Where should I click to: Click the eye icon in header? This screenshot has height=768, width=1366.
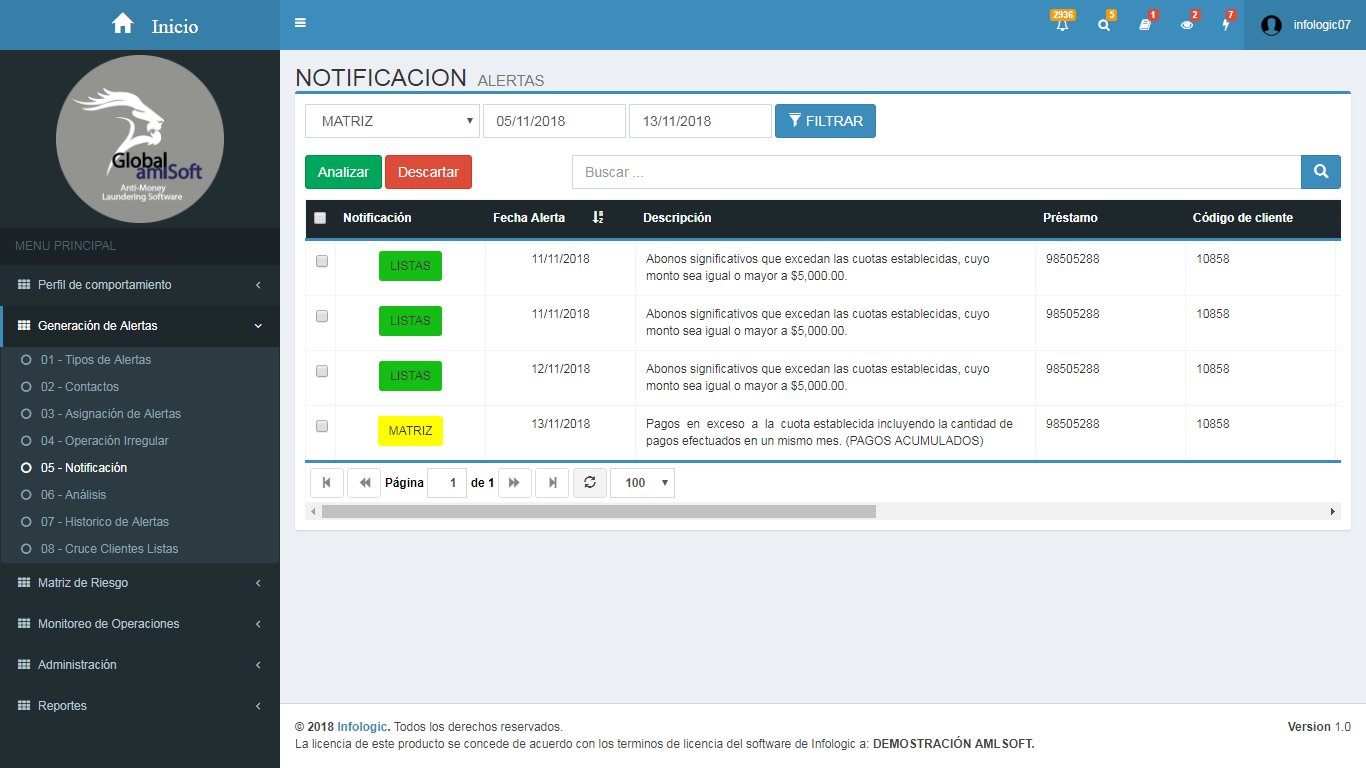click(1187, 25)
